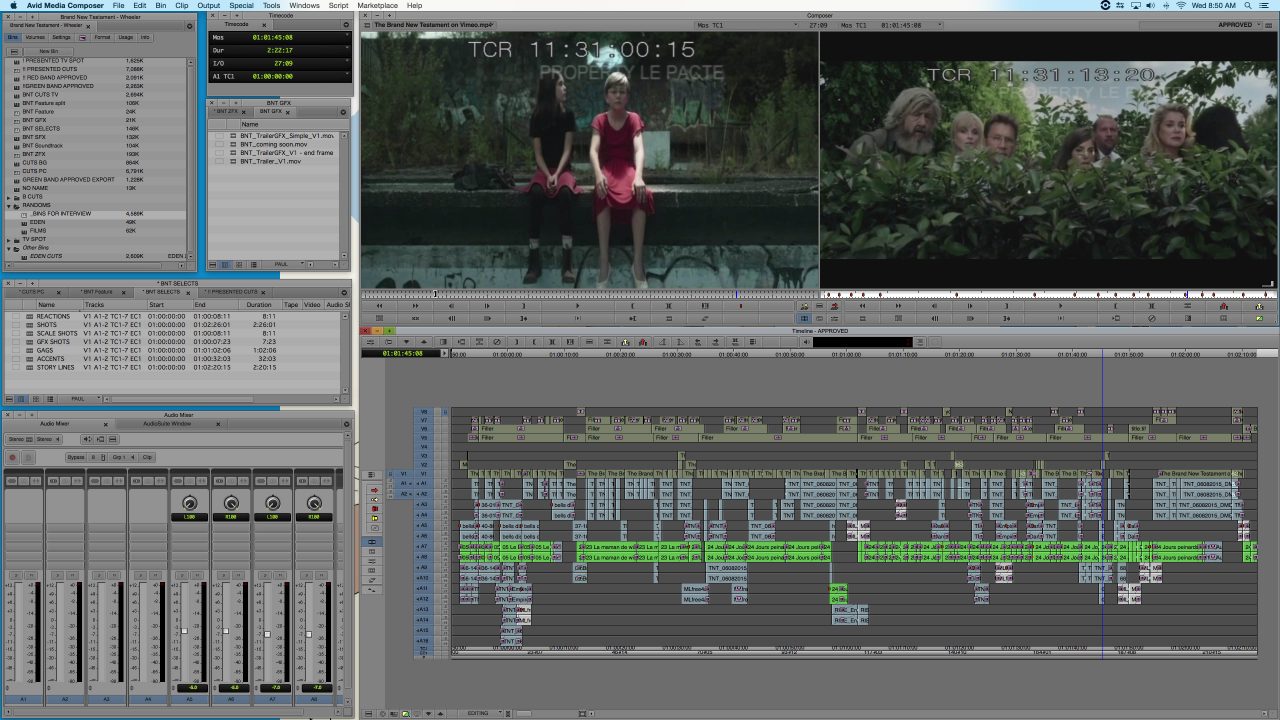Switch to the AudioSuite Window tab
The height and width of the screenshot is (720, 1280).
(167, 423)
